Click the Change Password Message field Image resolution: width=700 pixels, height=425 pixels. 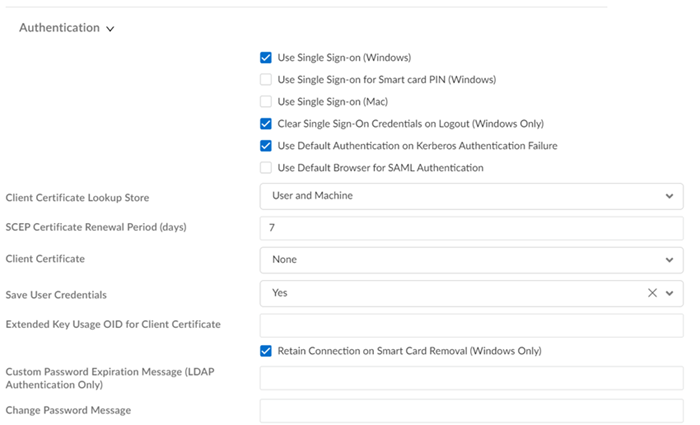point(471,411)
